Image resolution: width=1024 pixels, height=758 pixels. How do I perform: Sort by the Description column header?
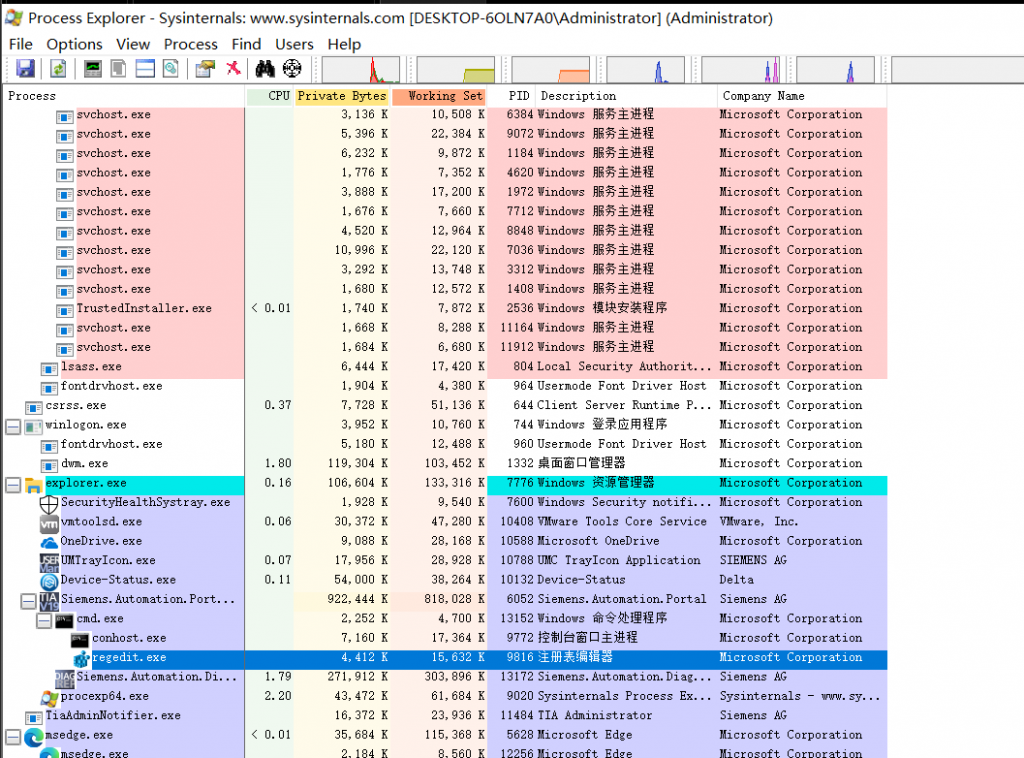[x=627, y=96]
